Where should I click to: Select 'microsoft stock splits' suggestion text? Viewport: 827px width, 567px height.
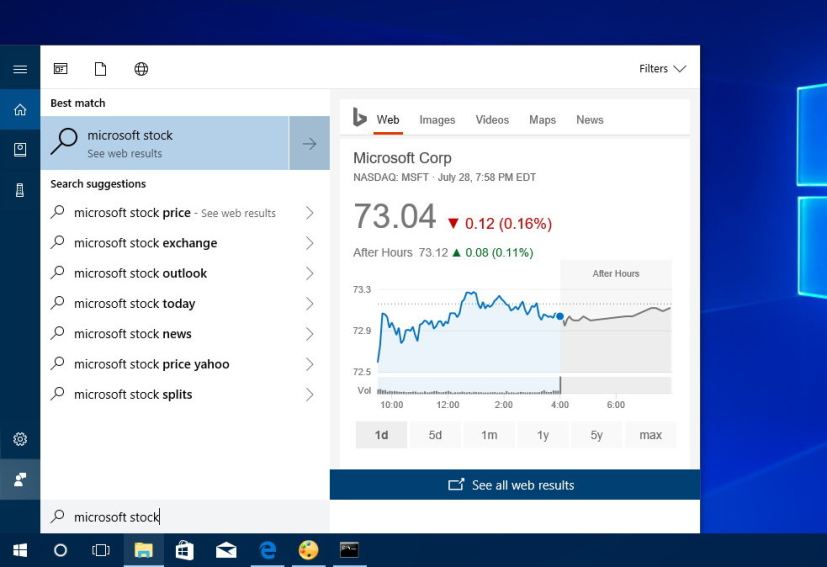coord(133,395)
